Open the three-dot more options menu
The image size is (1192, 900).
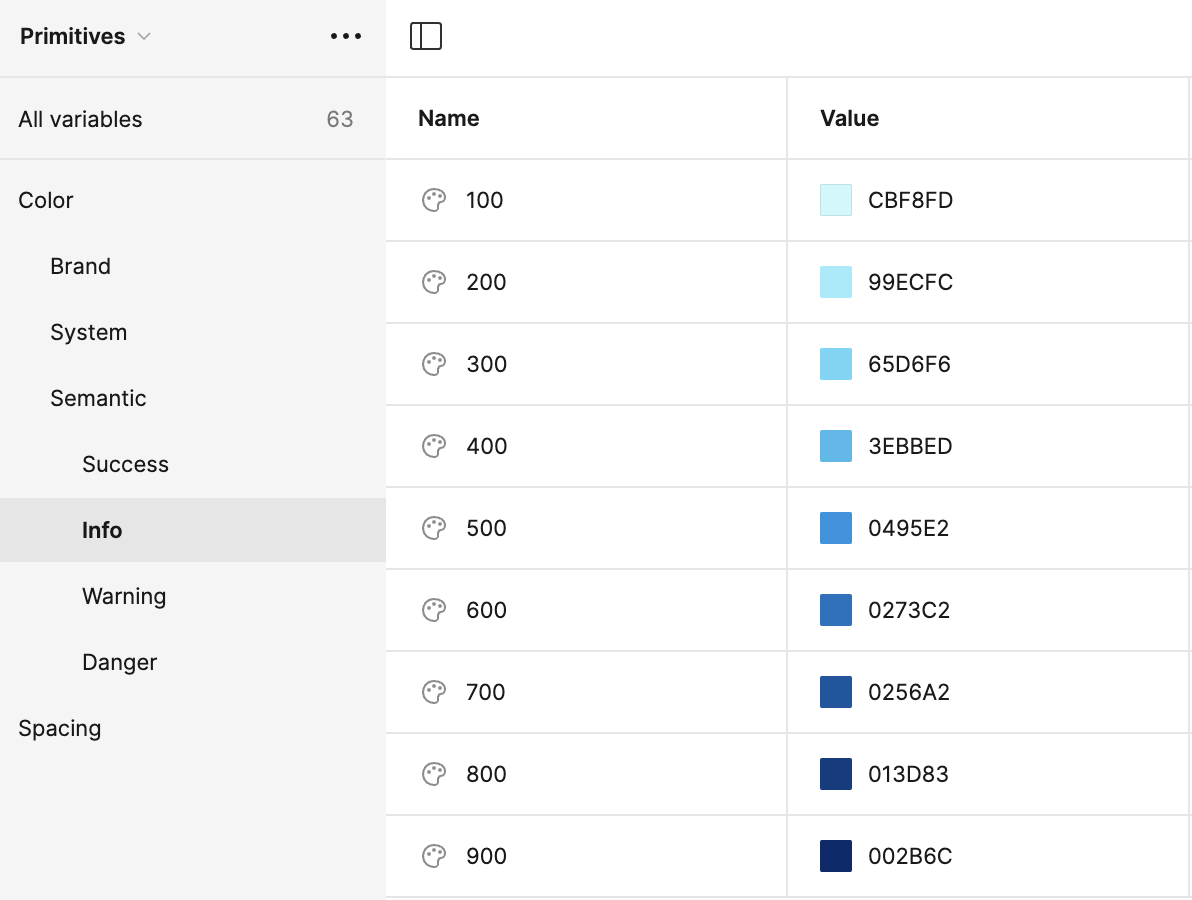(346, 37)
